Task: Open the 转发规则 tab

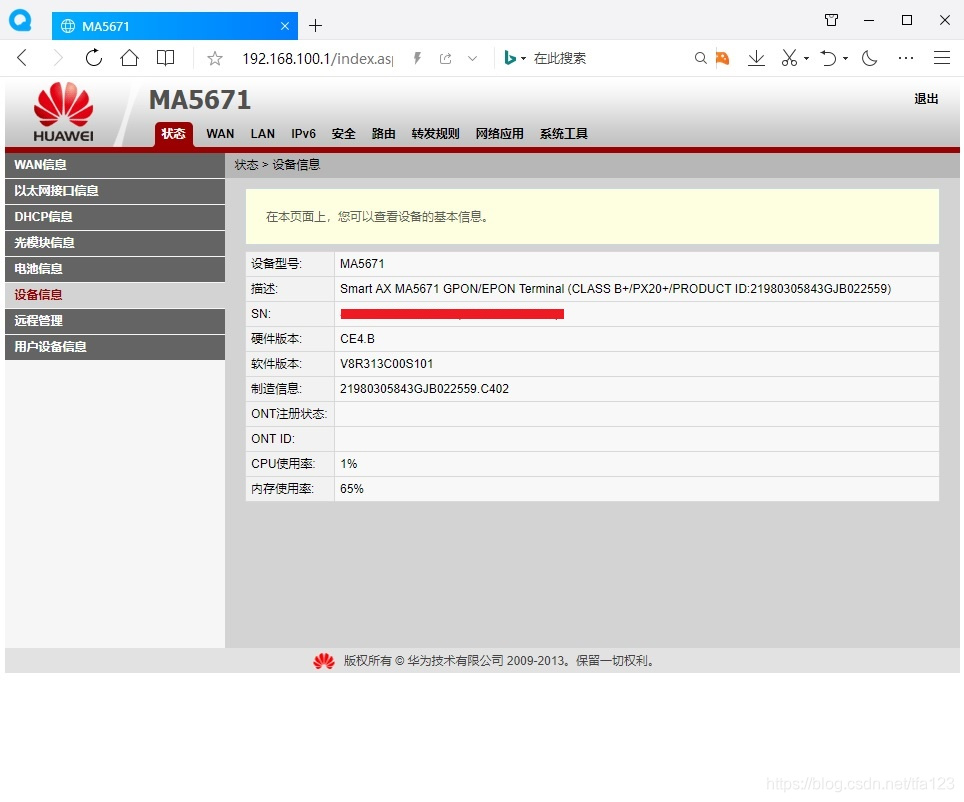Action: (x=435, y=133)
